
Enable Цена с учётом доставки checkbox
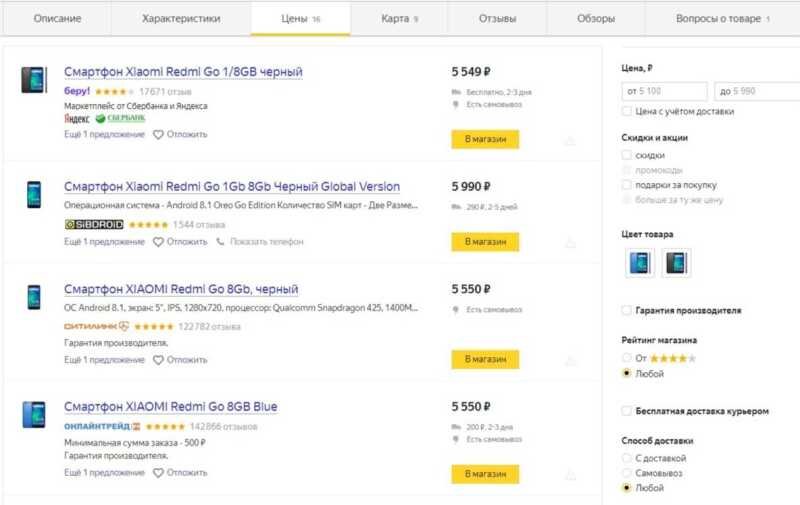pos(627,111)
